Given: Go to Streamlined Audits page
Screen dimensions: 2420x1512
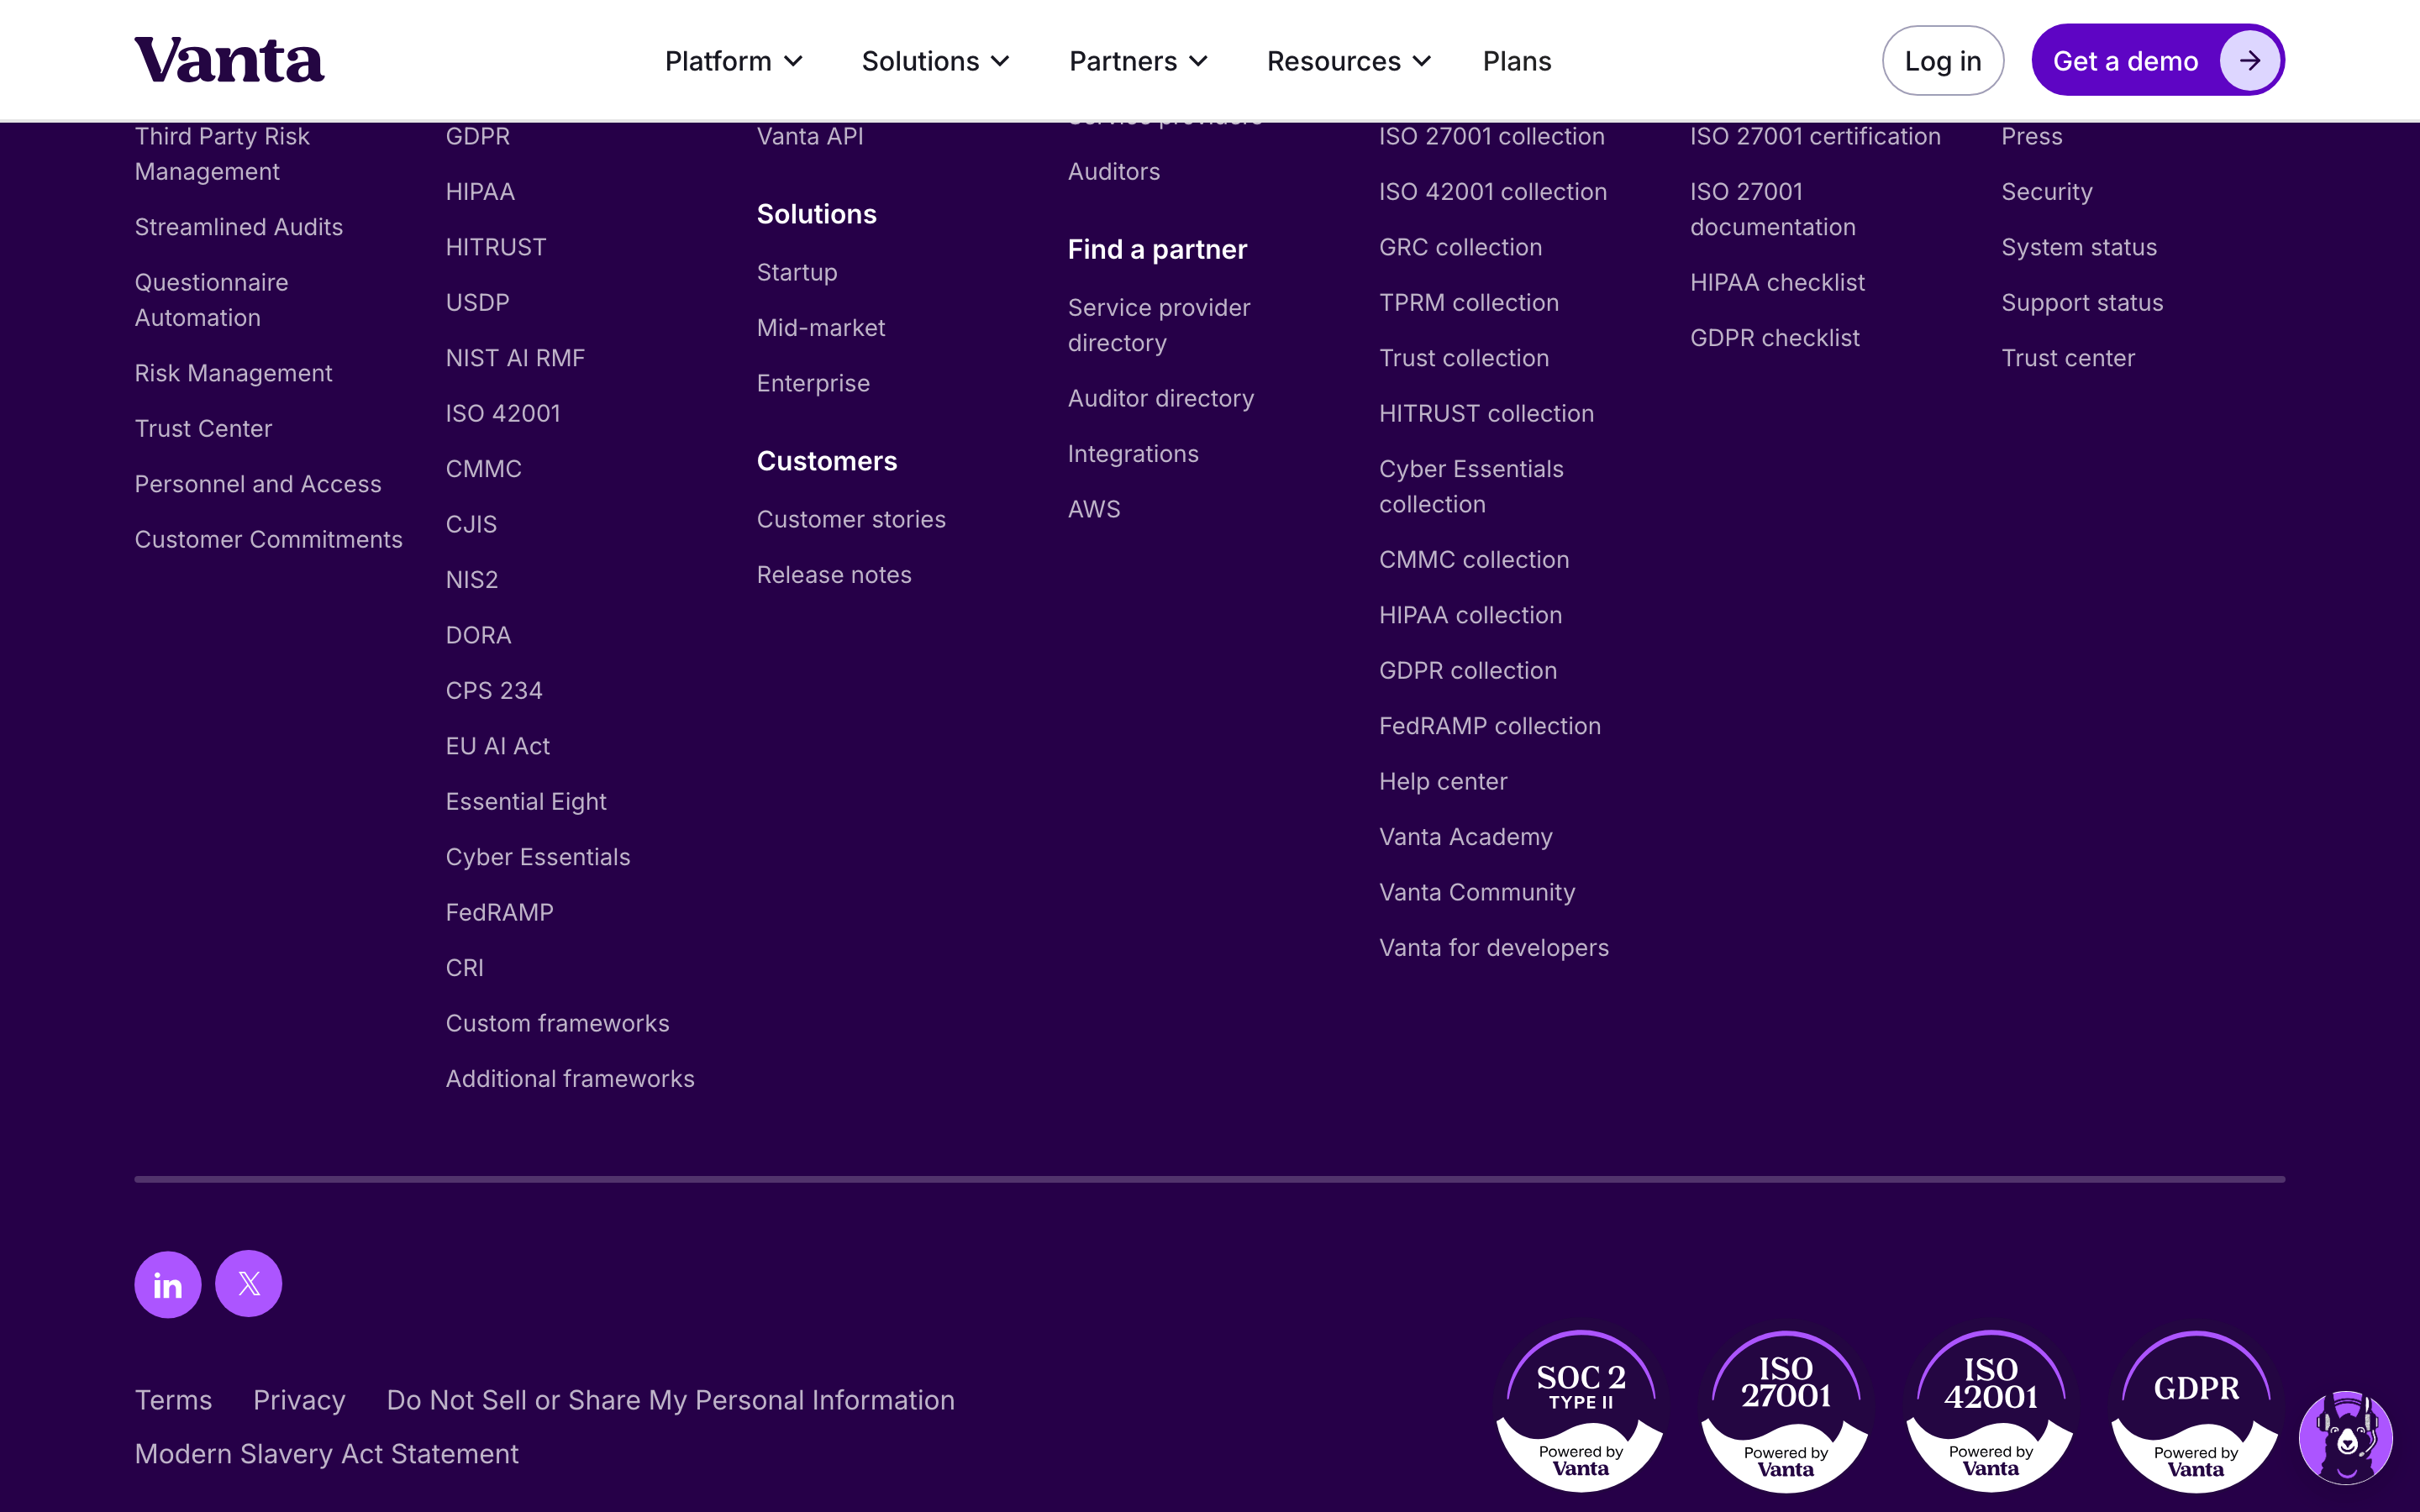Looking at the screenshot, I should point(239,227).
